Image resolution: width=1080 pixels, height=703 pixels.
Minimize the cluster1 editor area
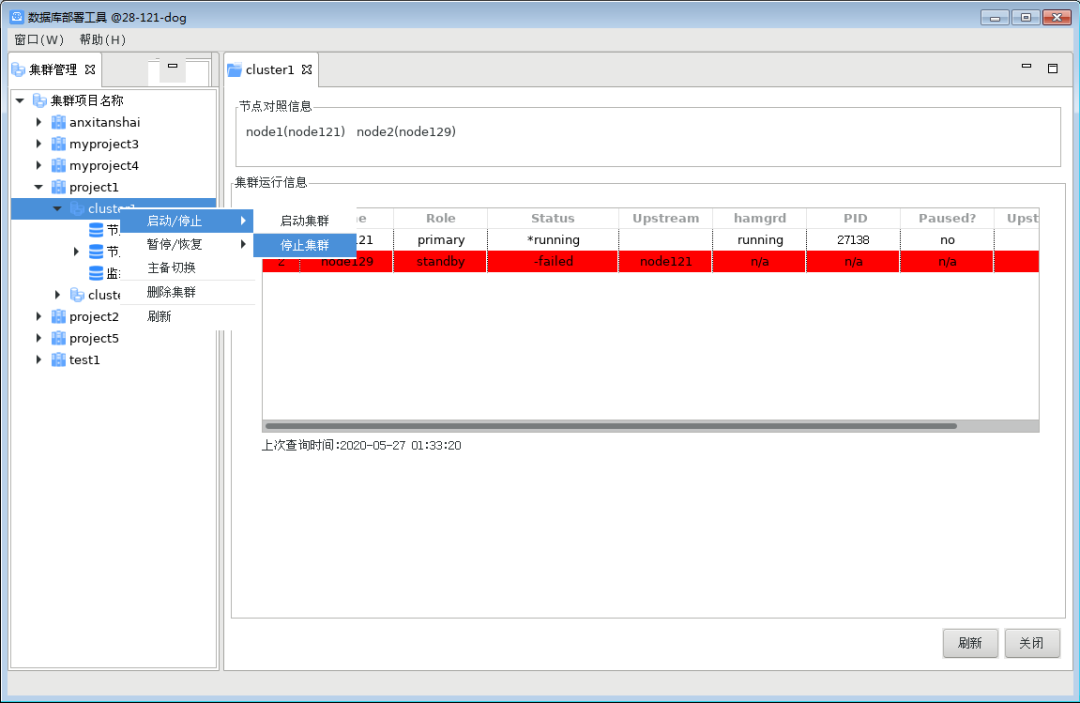(1026, 67)
